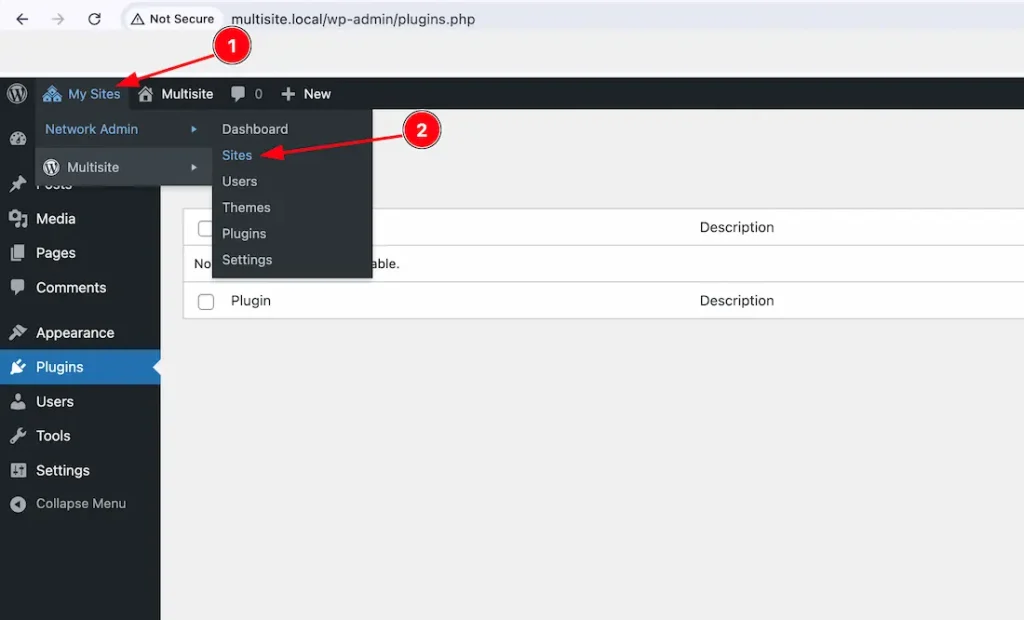Open Sites from the Network Admin dropdown

[x=237, y=155]
